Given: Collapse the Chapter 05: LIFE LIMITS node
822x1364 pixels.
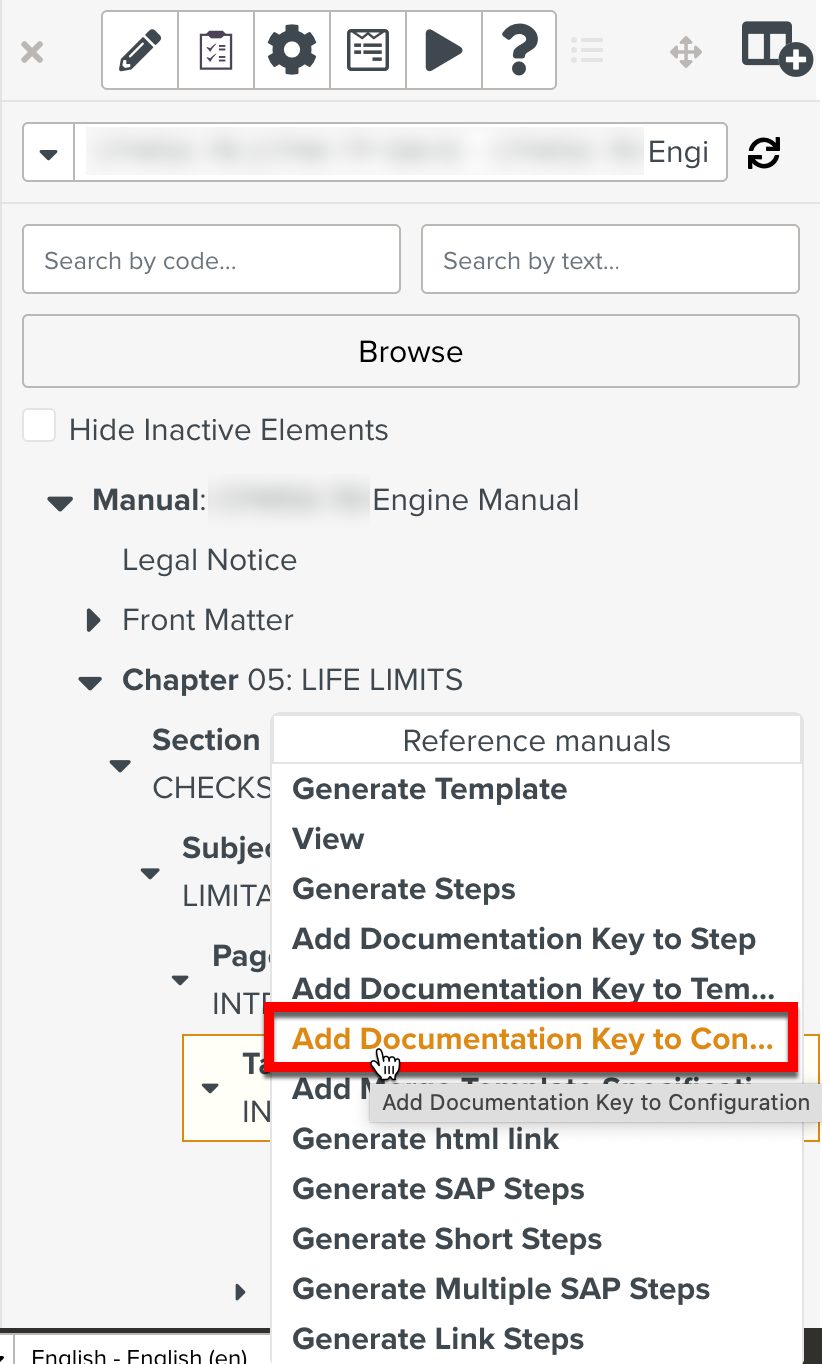Looking at the screenshot, I should point(89,682).
